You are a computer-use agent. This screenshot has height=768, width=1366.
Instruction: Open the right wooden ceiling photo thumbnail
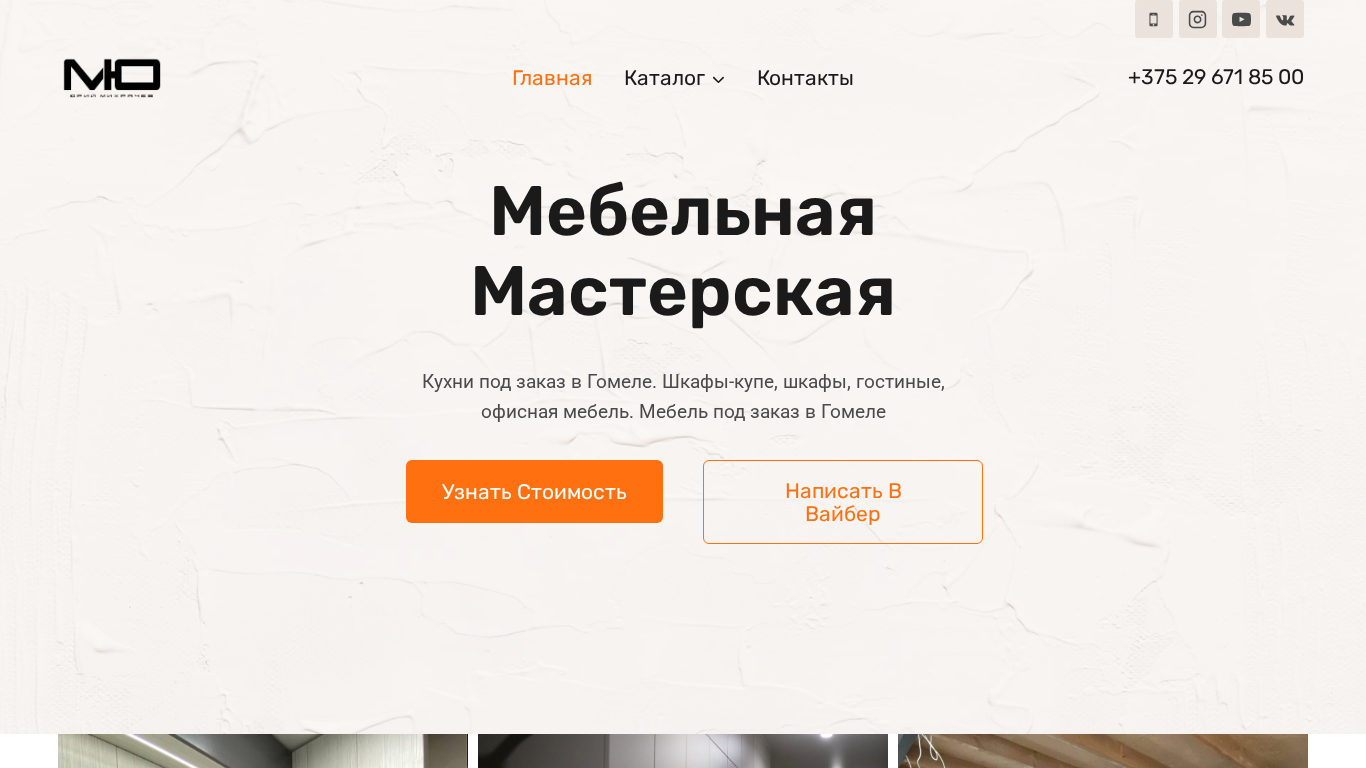click(1103, 751)
